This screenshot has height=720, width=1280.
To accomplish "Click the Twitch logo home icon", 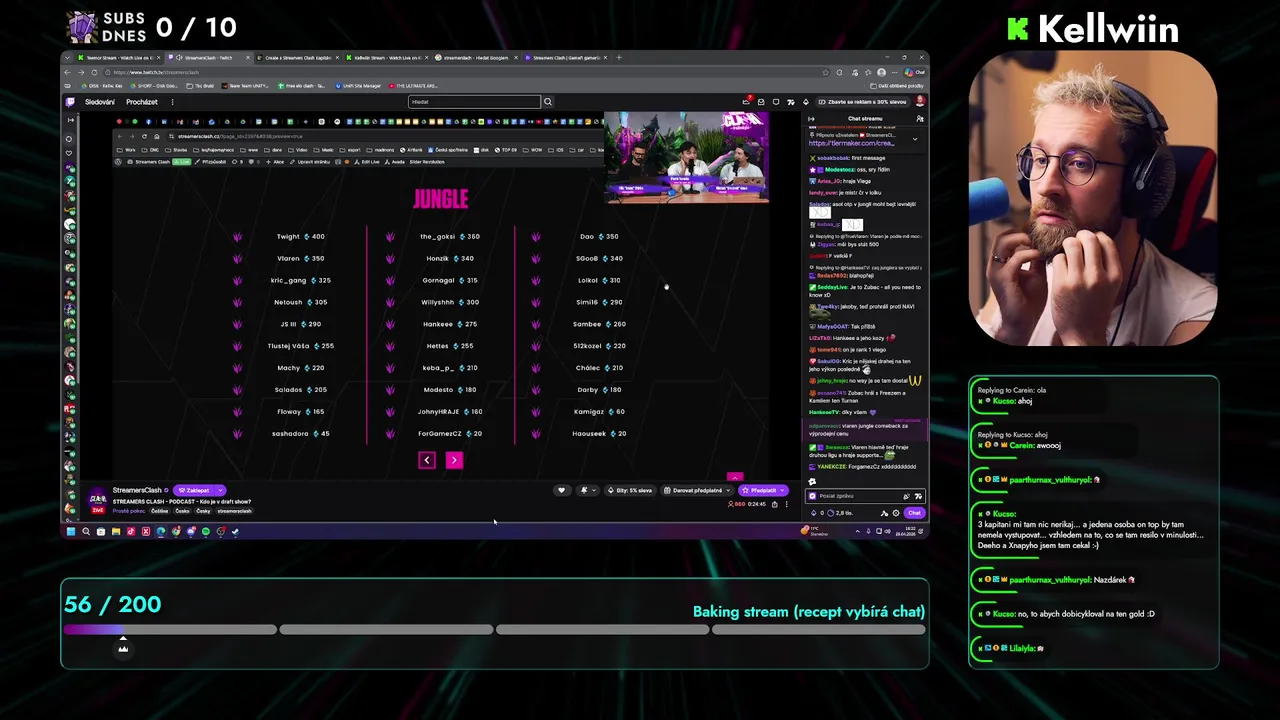I will click(x=70, y=102).
